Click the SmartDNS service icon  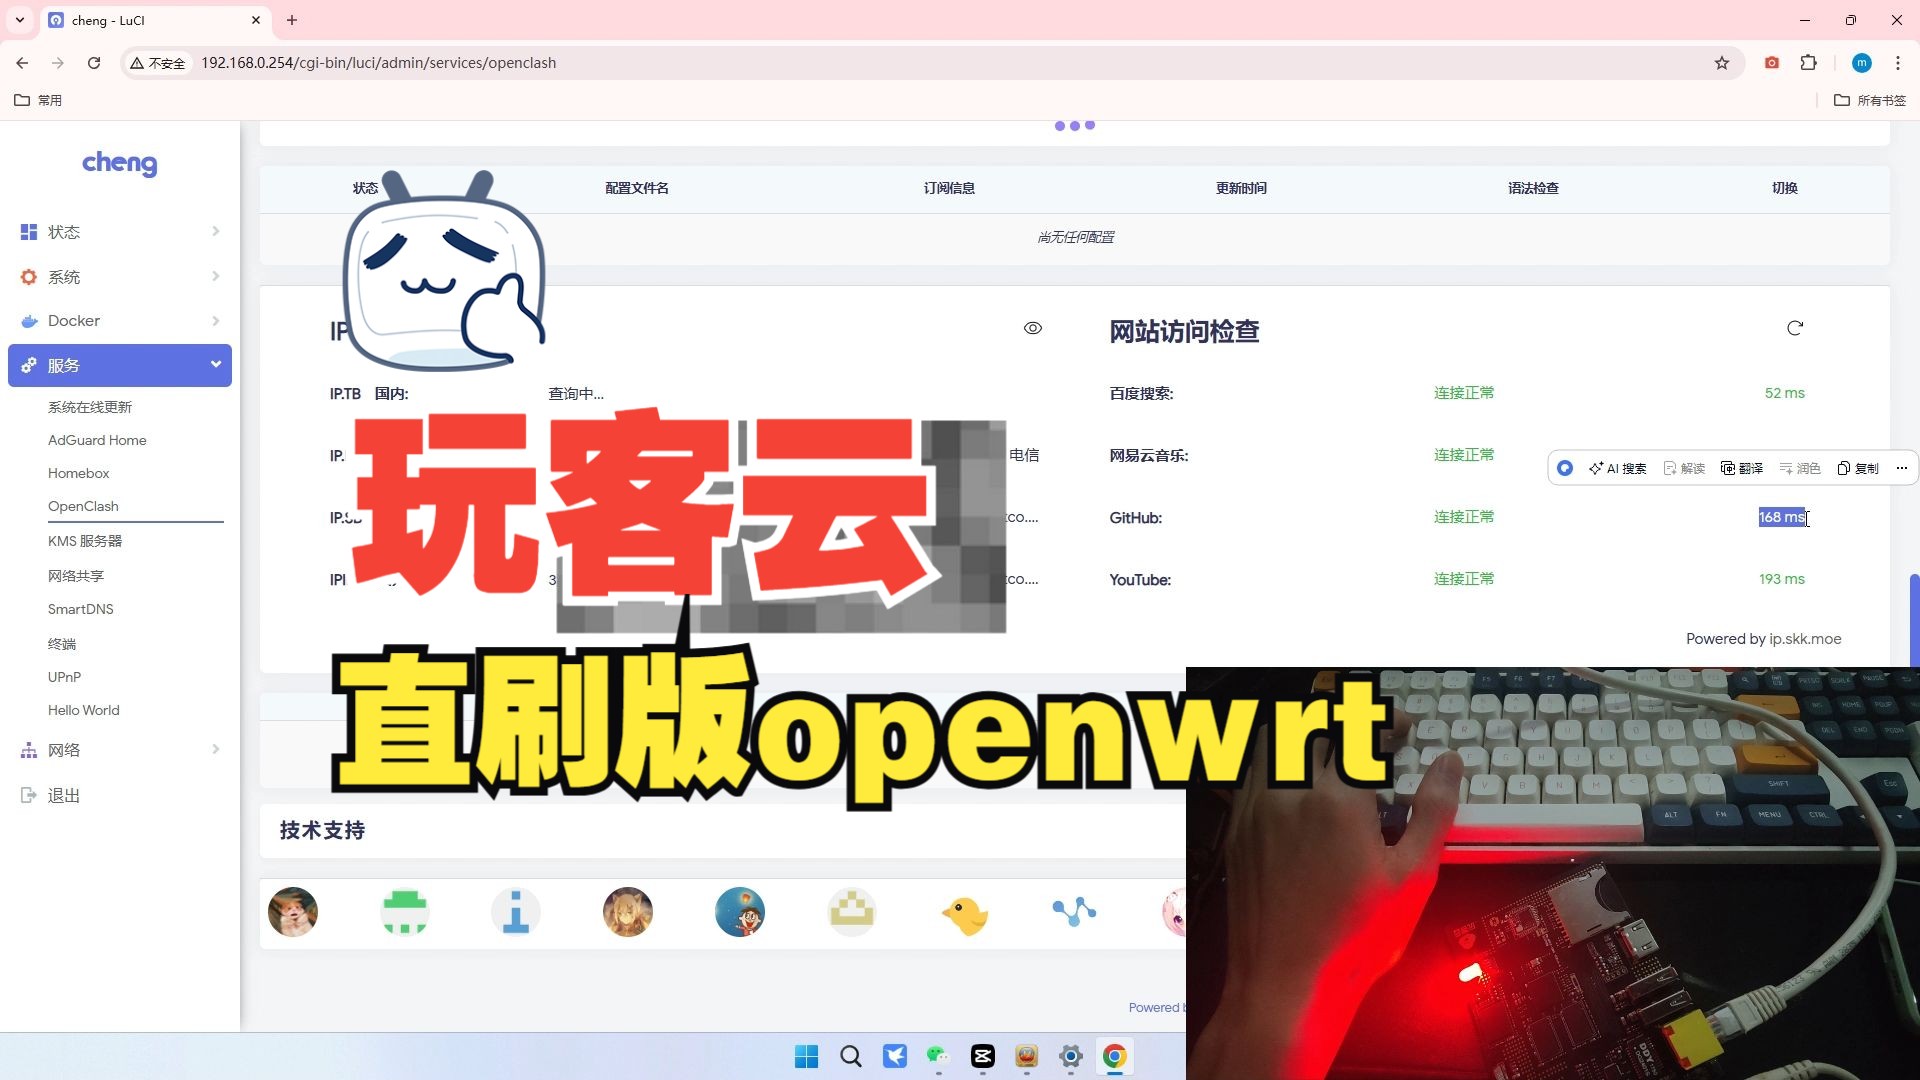(79, 608)
